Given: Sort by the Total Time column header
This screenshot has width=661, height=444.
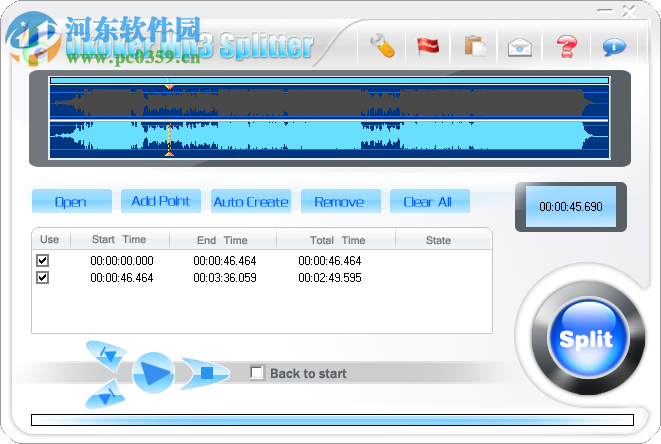Looking at the screenshot, I should (x=336, y=239).
